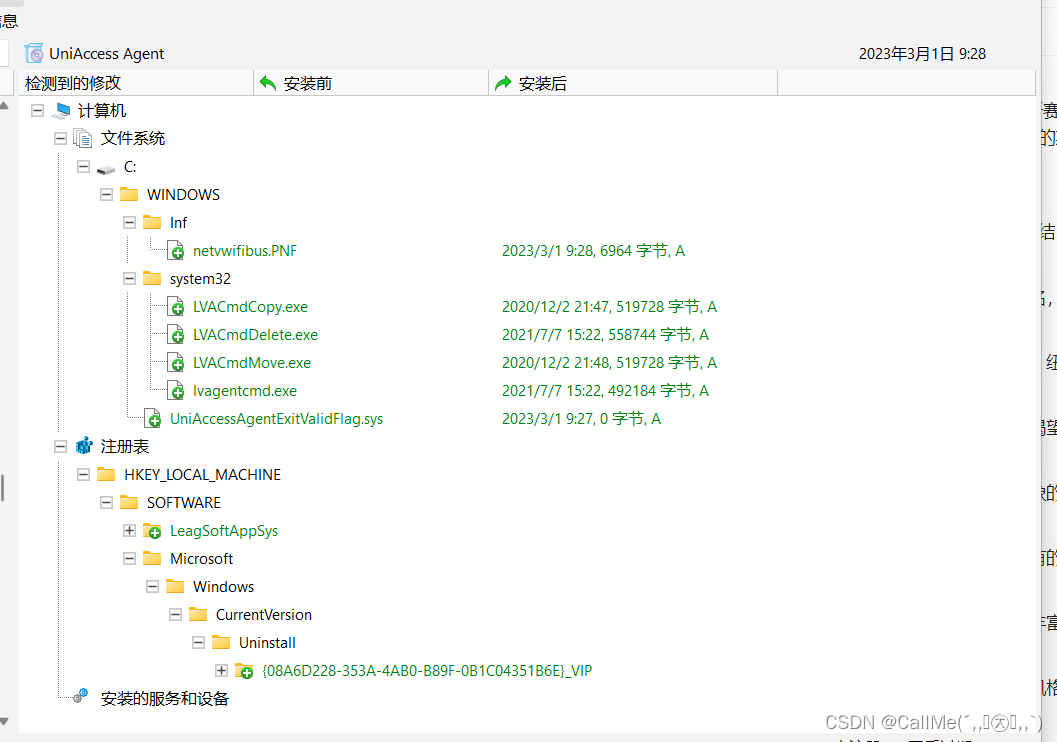Click the UniAccess Agent installer icon
The image size is (1057, 742).
tap(34, 53)
